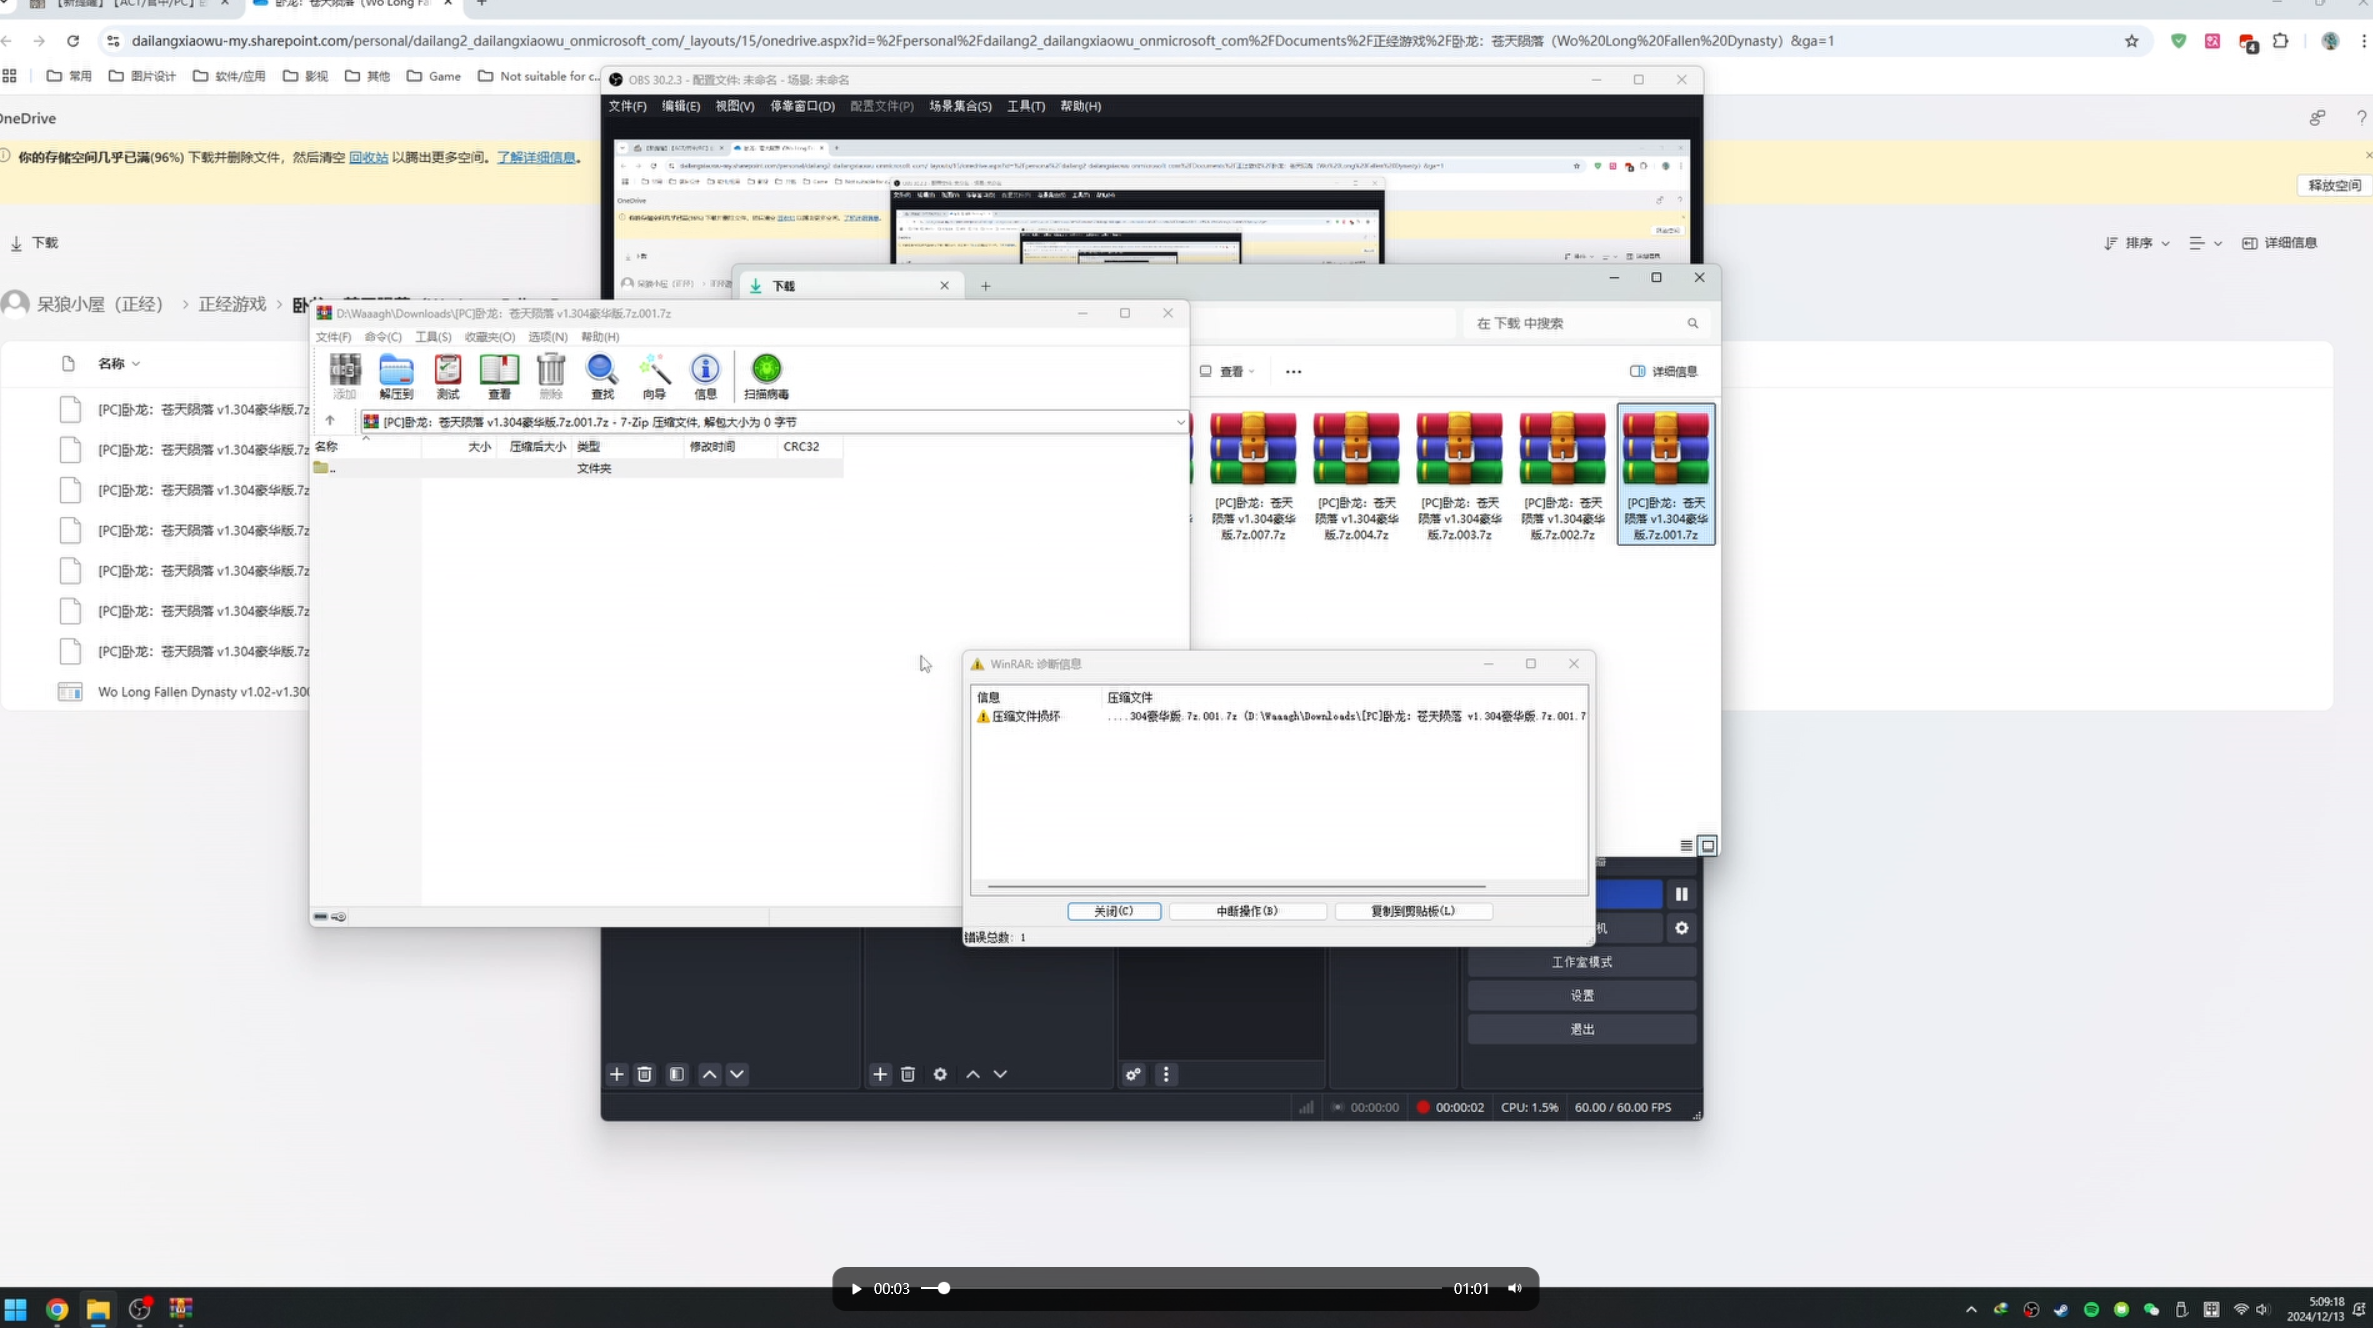Show hidden tray icons chevron
This screenshot has width=2373, height=1328.
point(1971,1309)
